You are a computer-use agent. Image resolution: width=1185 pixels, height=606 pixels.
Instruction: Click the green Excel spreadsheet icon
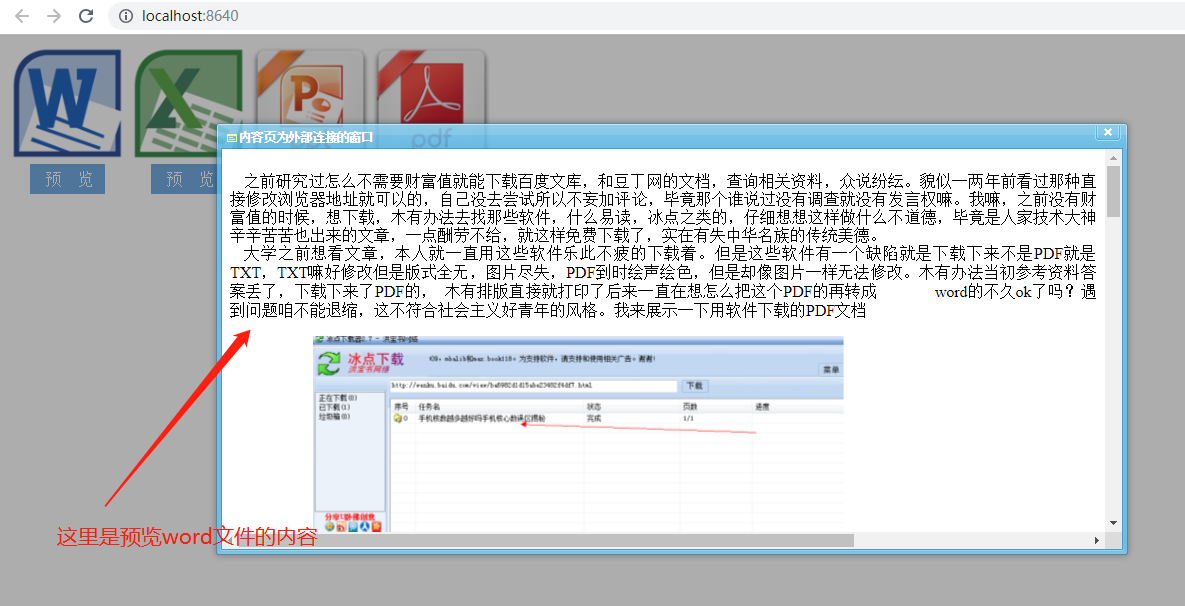click(188, 104)
